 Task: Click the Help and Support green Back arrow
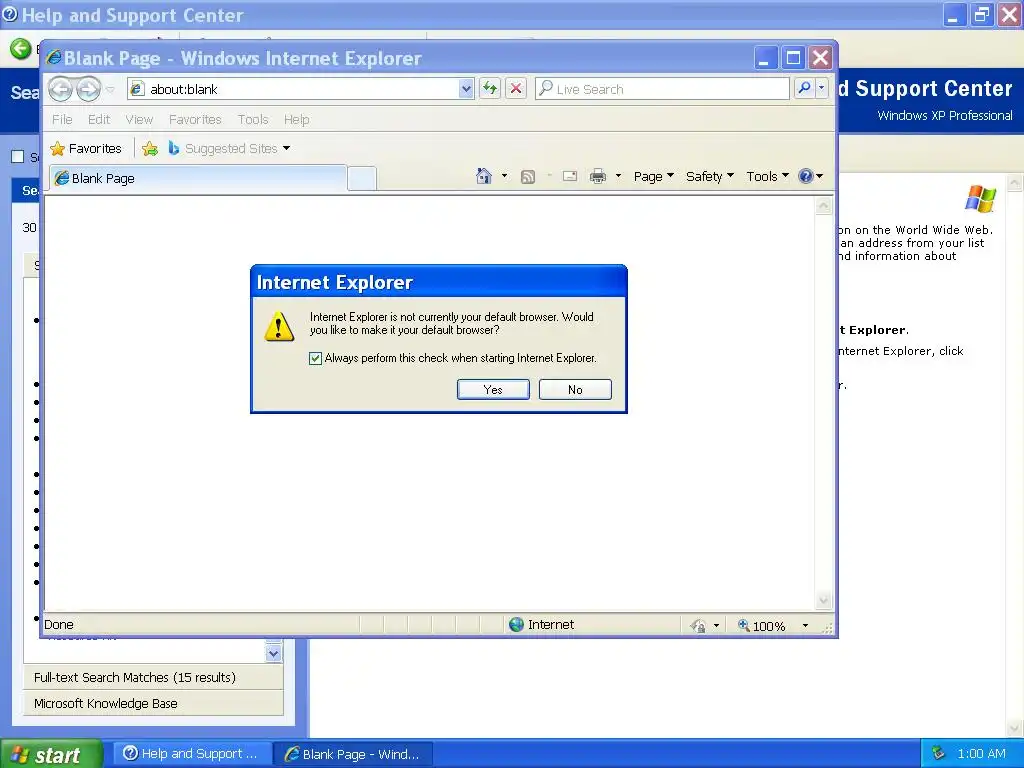[x=20, y=48]
